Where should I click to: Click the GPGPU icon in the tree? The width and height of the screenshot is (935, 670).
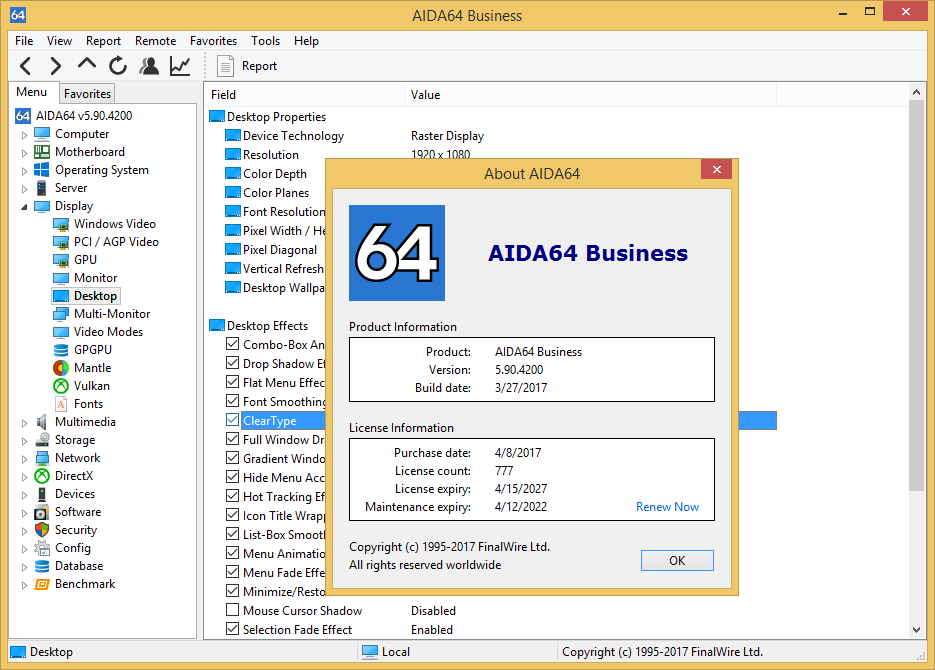61,350
